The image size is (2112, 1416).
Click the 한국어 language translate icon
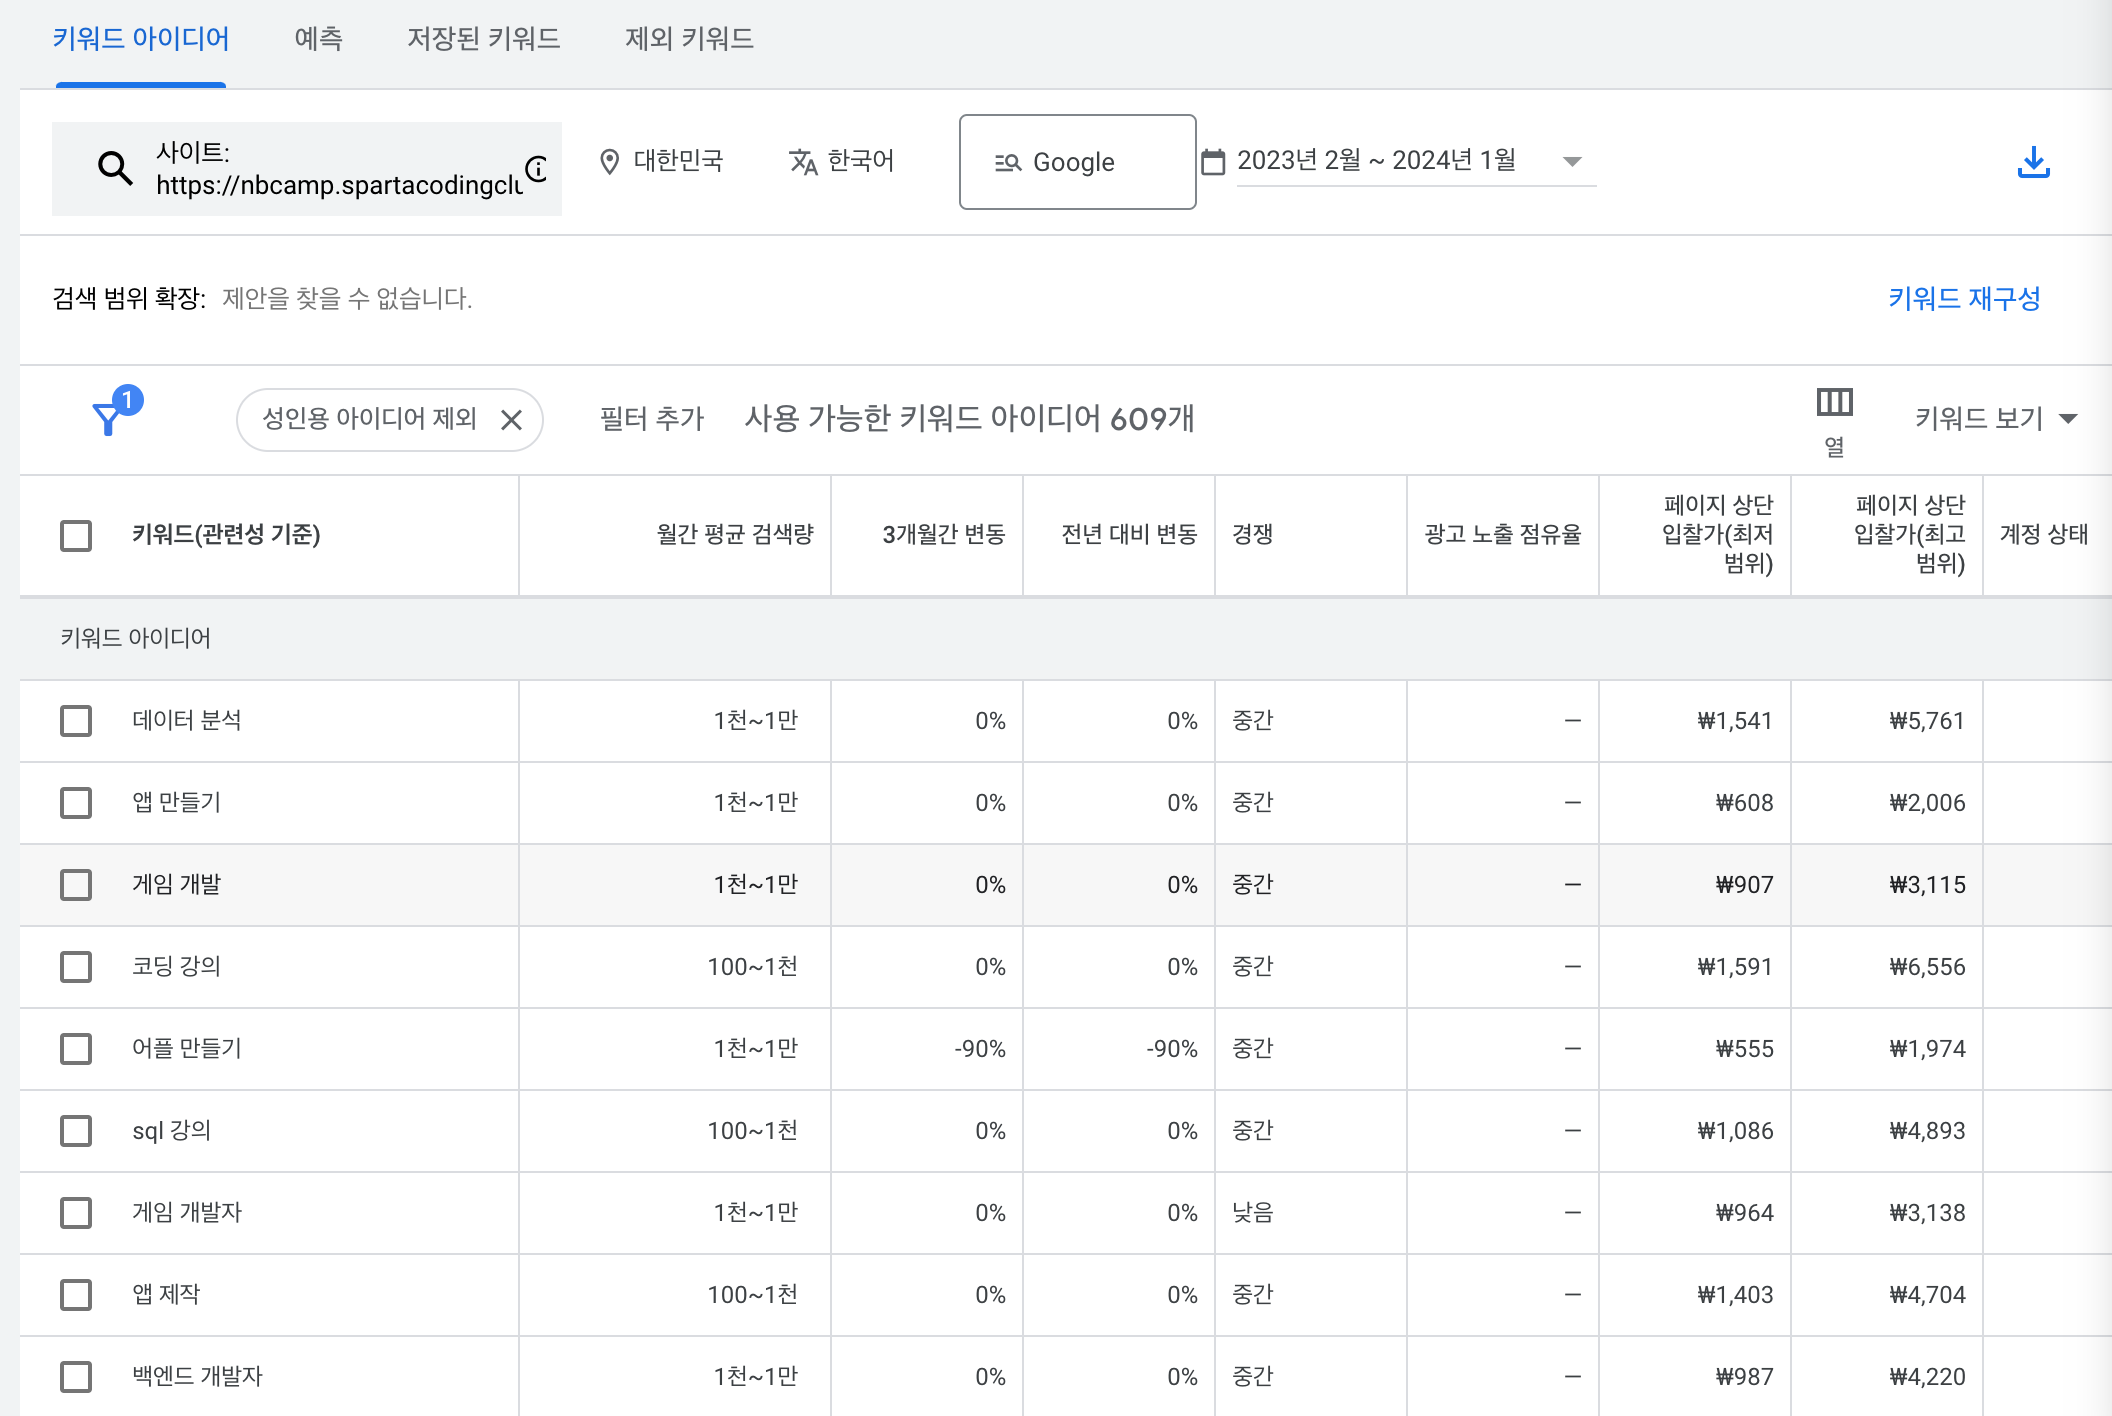tap(803, 161)
